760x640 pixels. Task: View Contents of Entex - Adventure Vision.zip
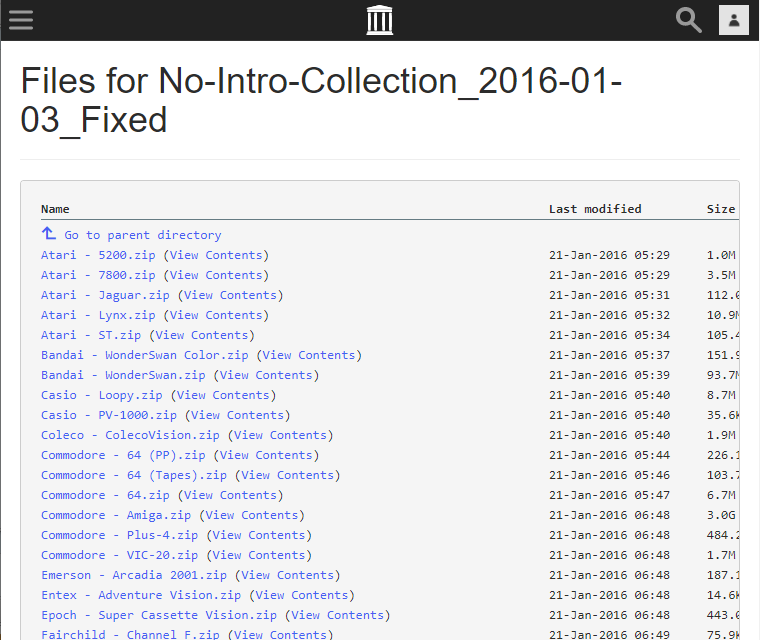click(301, 595)
